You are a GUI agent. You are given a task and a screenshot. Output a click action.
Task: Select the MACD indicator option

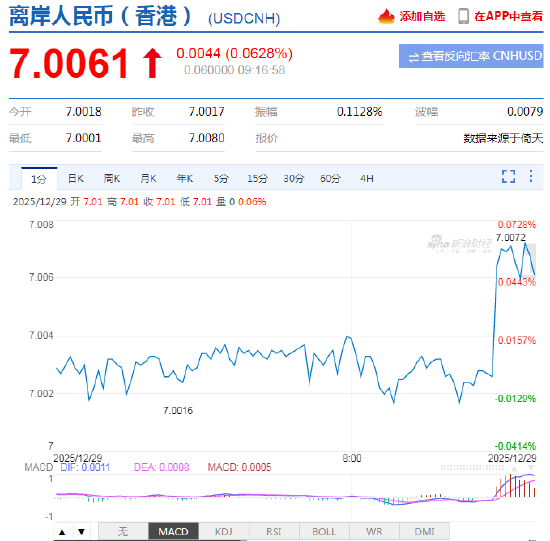pos(174,532)
